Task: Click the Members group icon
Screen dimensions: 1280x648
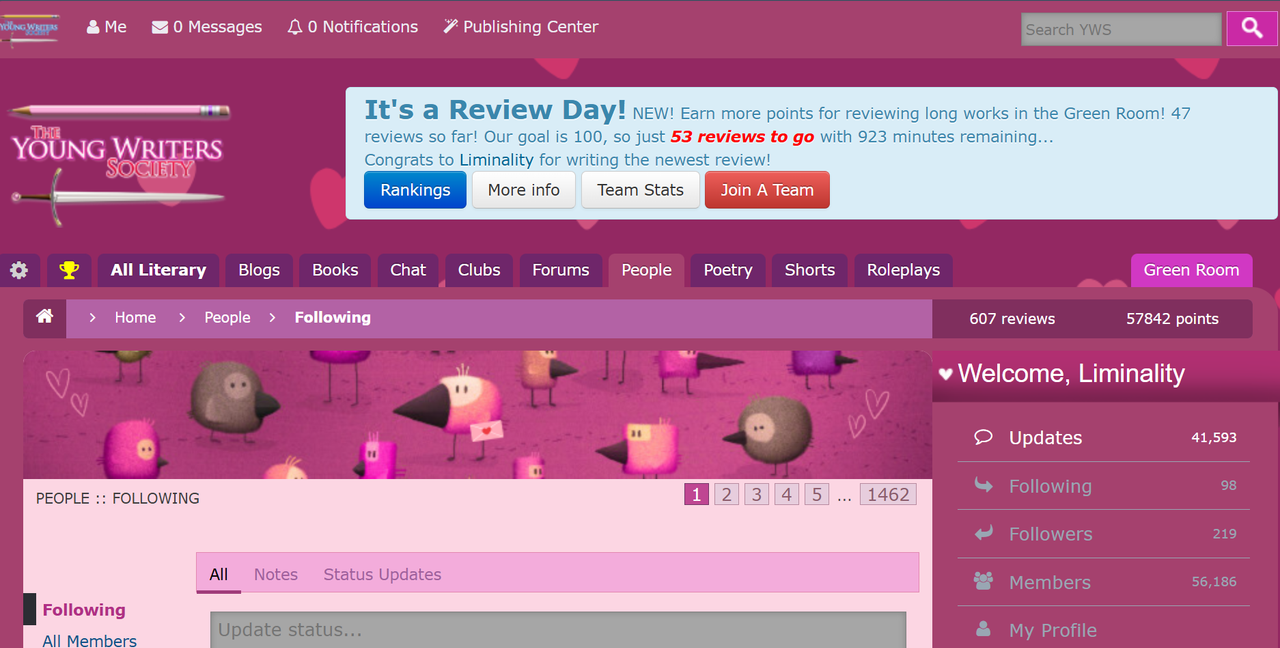Action: pyautogui.click(x=983, y=581)
